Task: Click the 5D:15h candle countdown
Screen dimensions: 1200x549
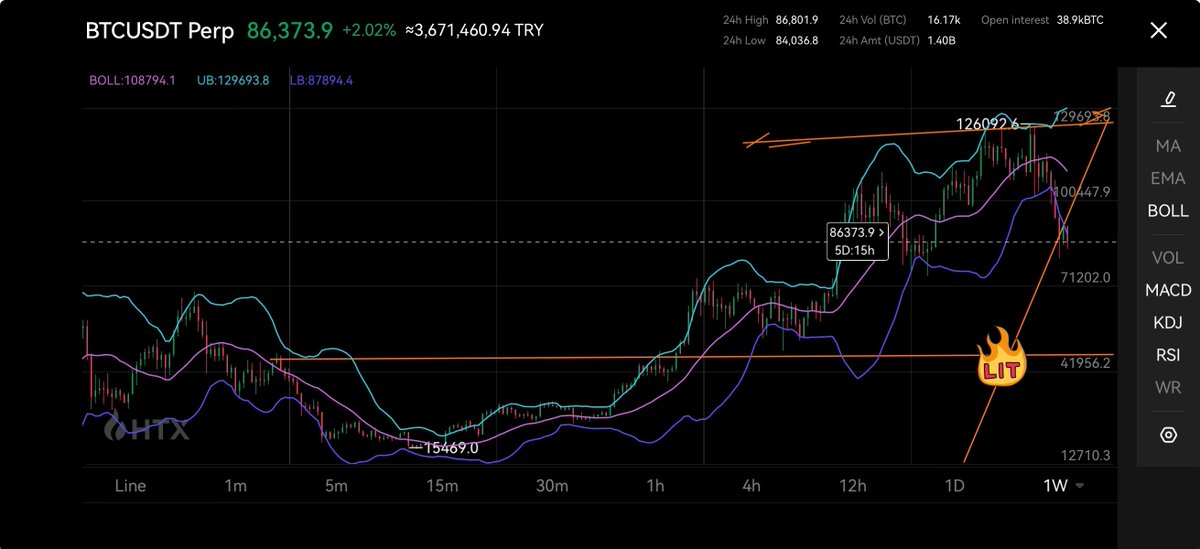Action: [857, 250]
